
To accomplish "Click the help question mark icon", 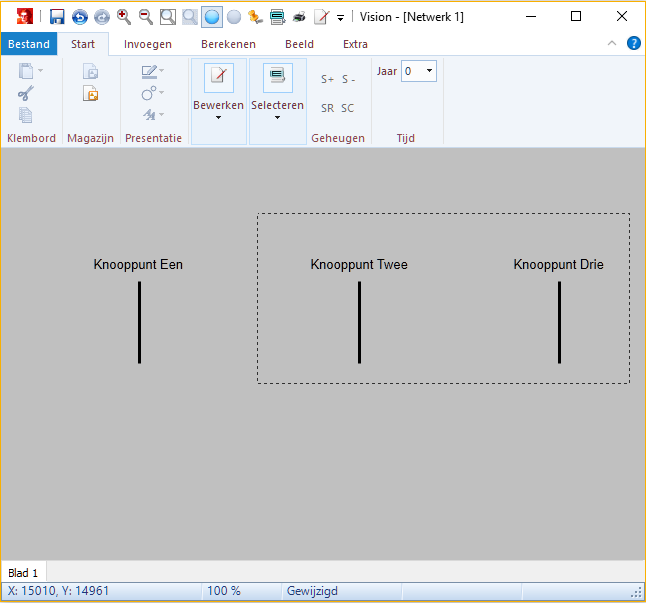I will tap(633, 43).
